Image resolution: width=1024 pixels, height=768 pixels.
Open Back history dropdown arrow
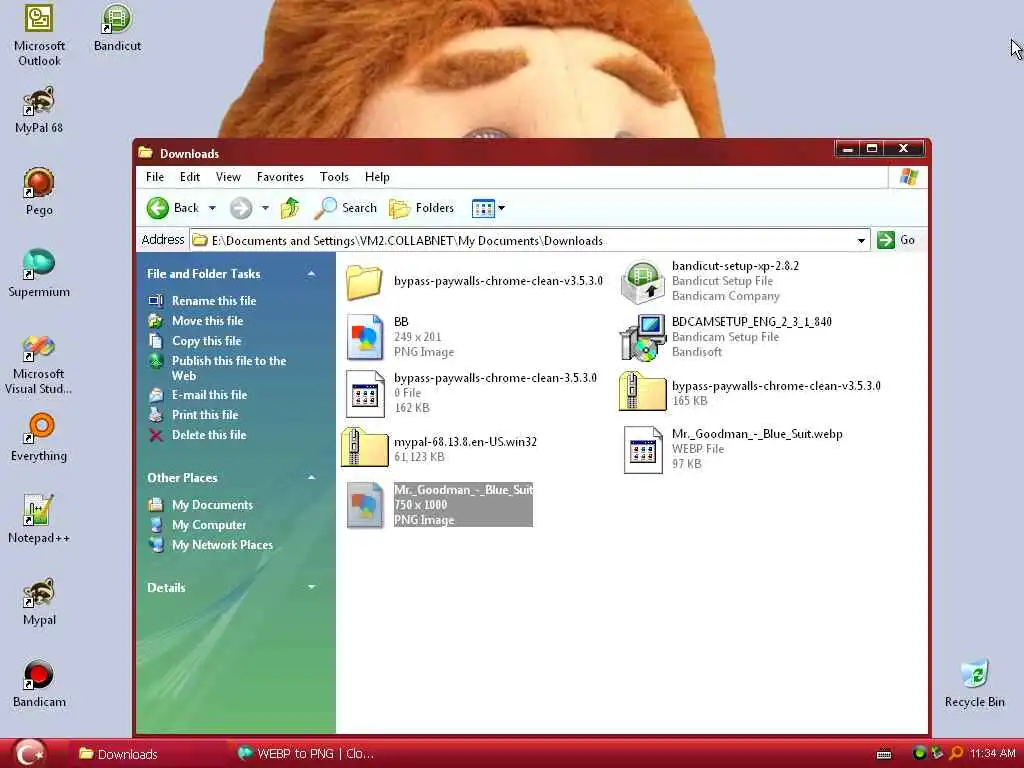[212, 208]
